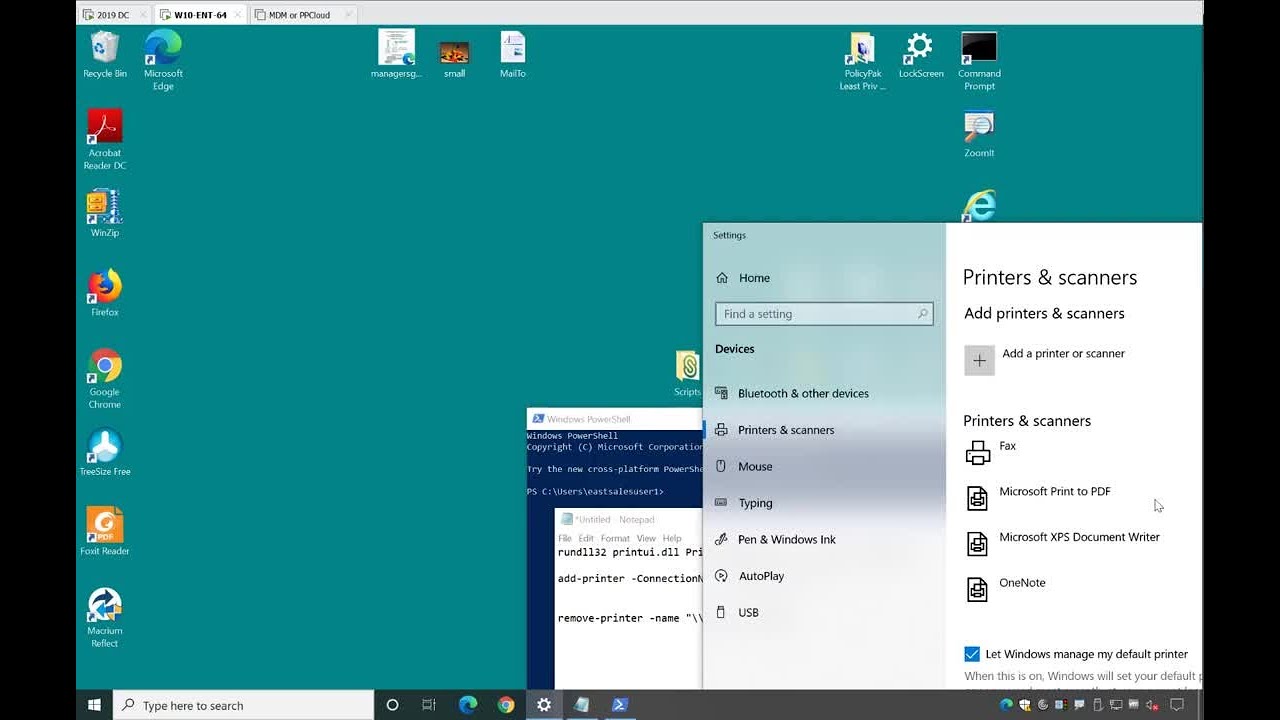The image size is (1280, 720).
Task: Select the Foxit Reader desktop icon
Action: pos(105,531)
